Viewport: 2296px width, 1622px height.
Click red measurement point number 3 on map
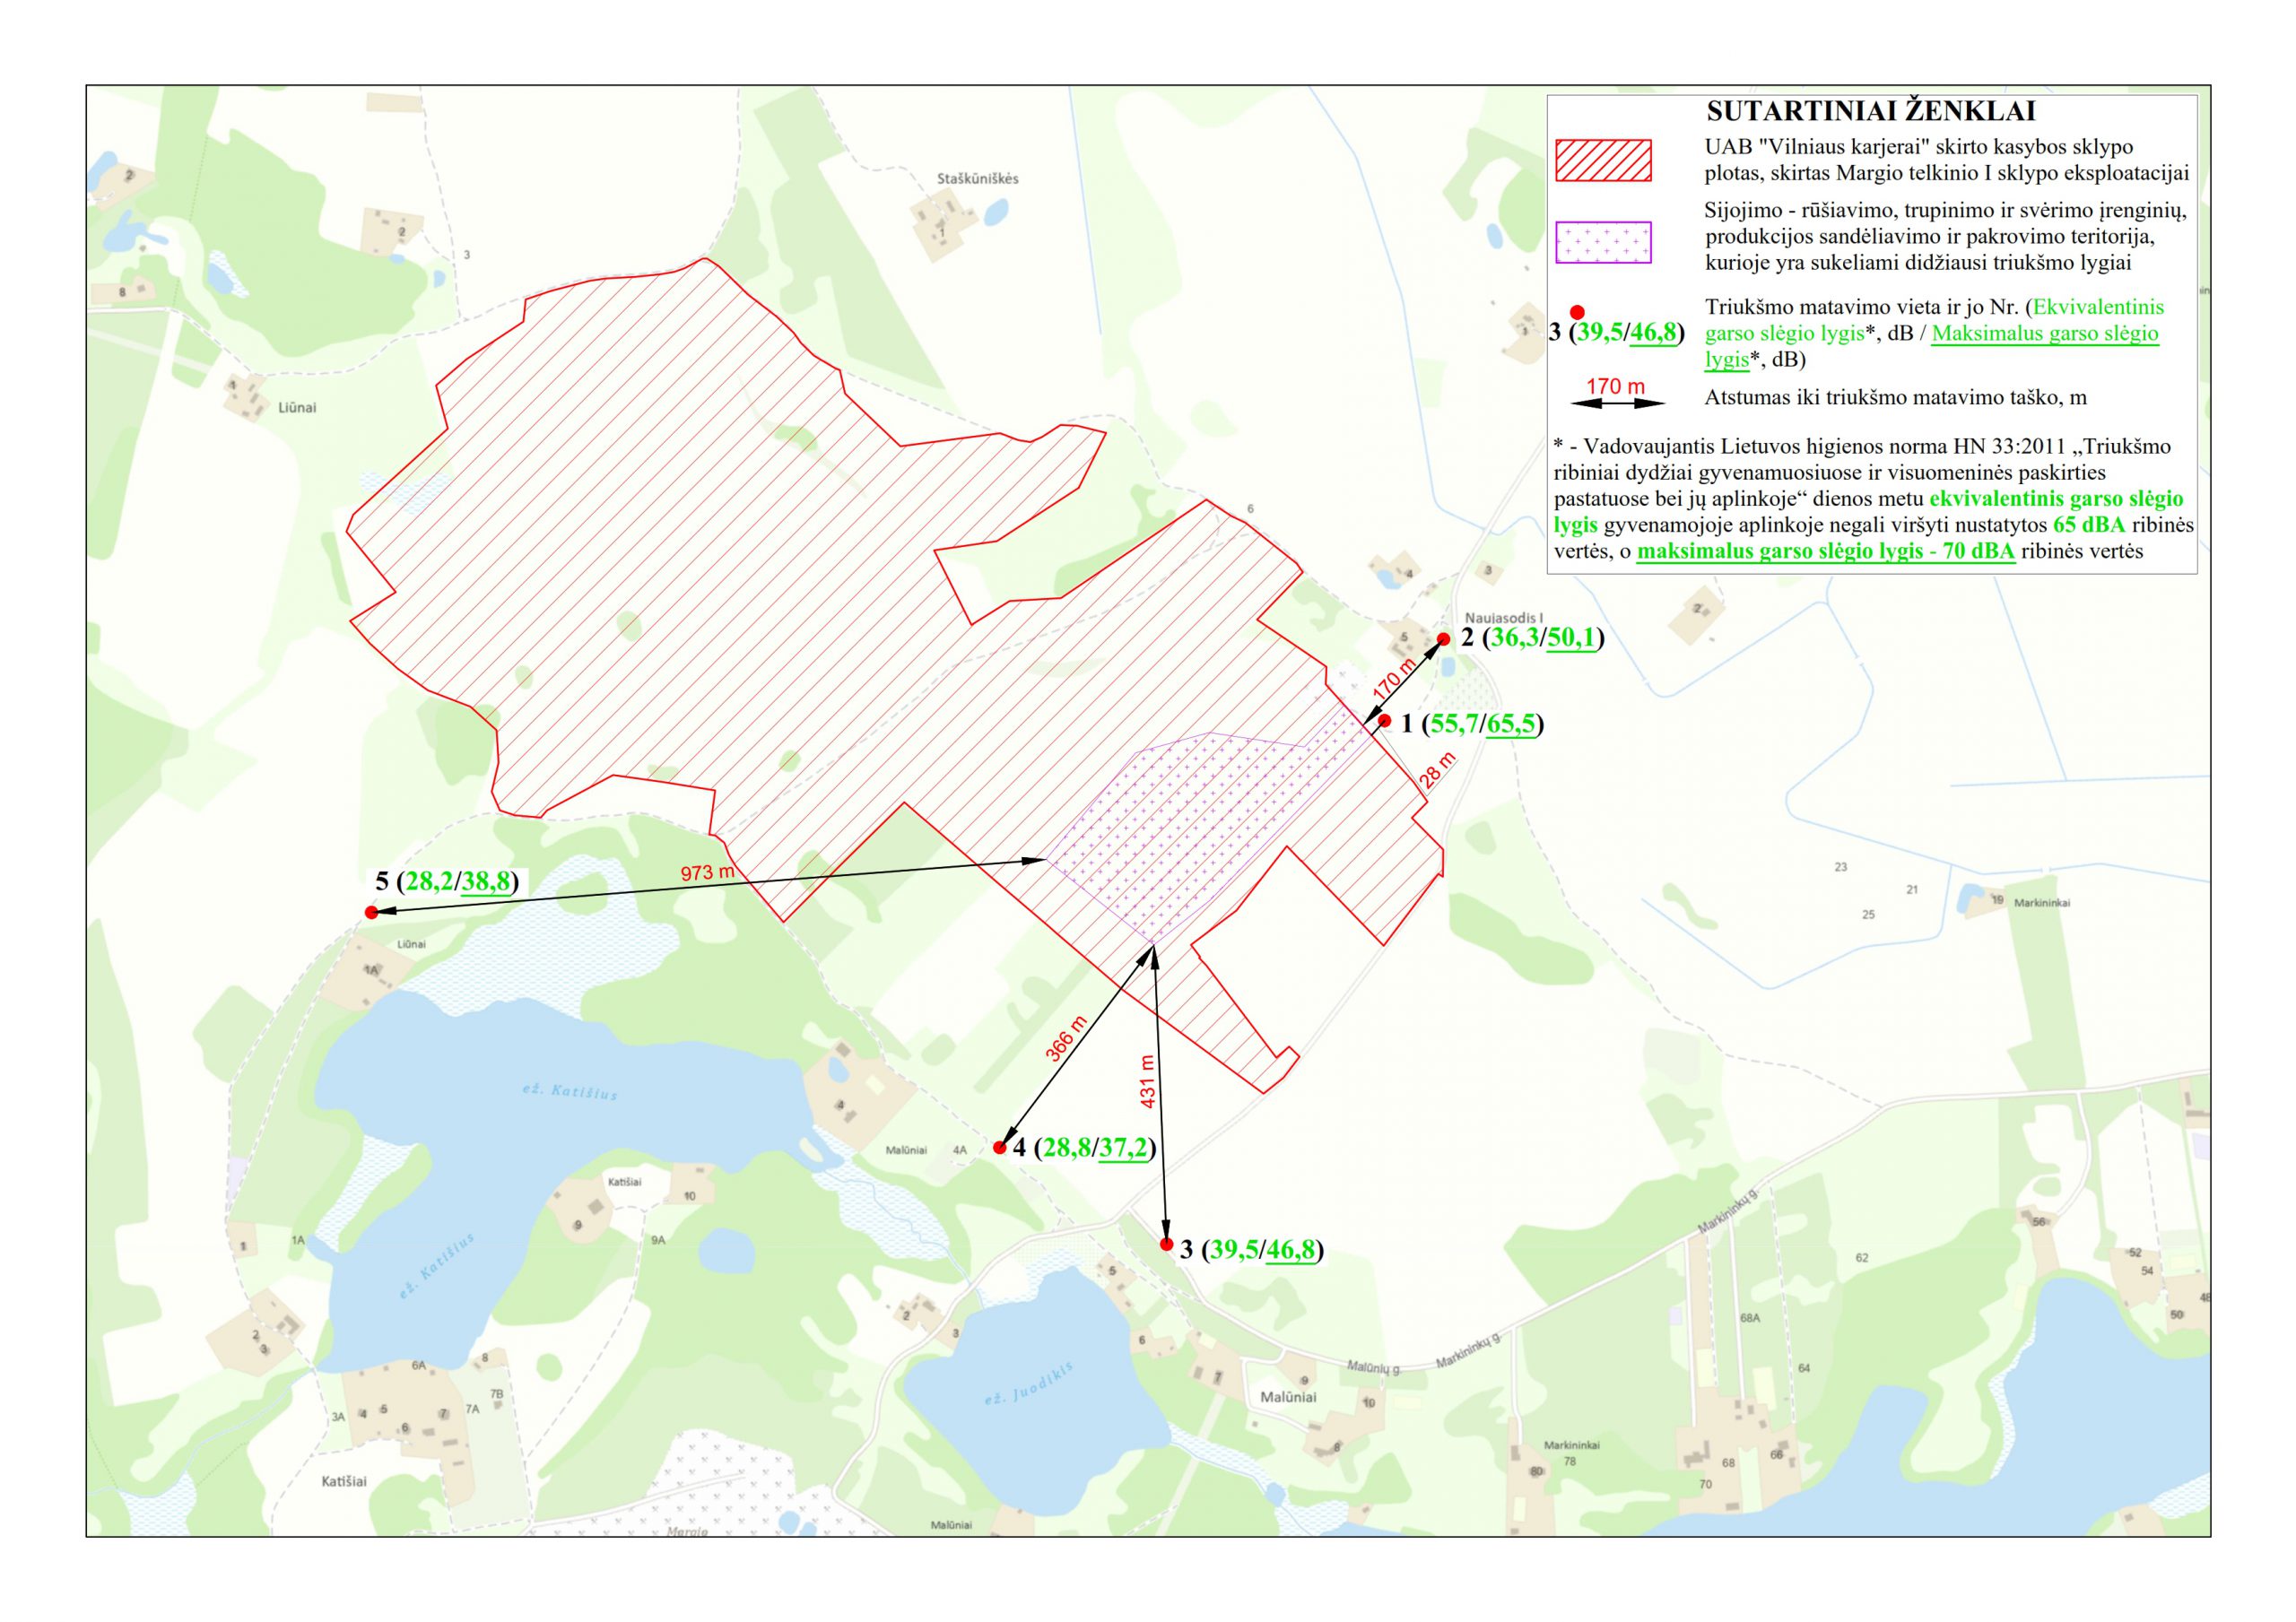1166,1244
